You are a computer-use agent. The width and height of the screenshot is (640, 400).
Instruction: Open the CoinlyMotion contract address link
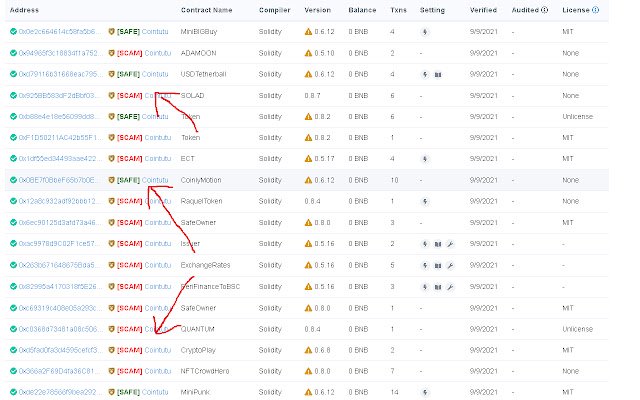(x=59, y=180)
